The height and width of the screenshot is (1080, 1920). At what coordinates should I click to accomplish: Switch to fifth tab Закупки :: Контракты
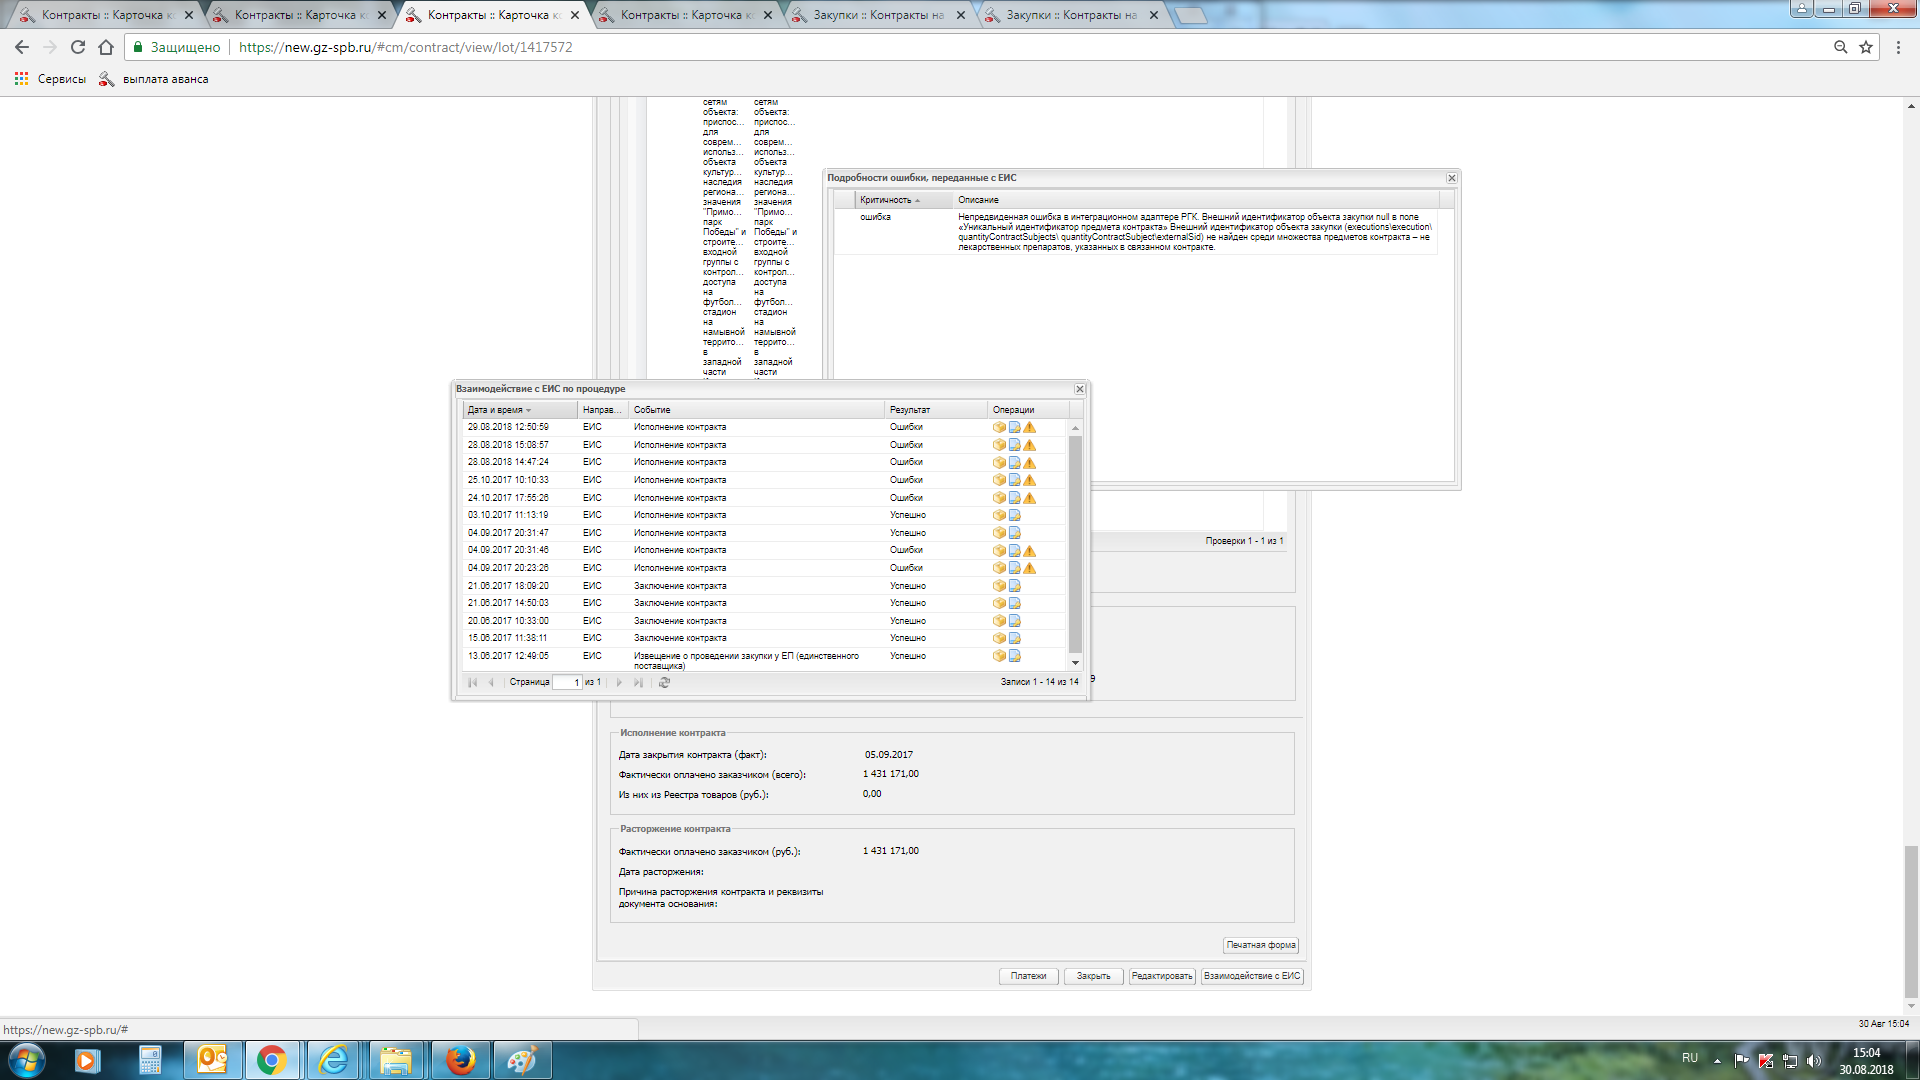(877, 15)
